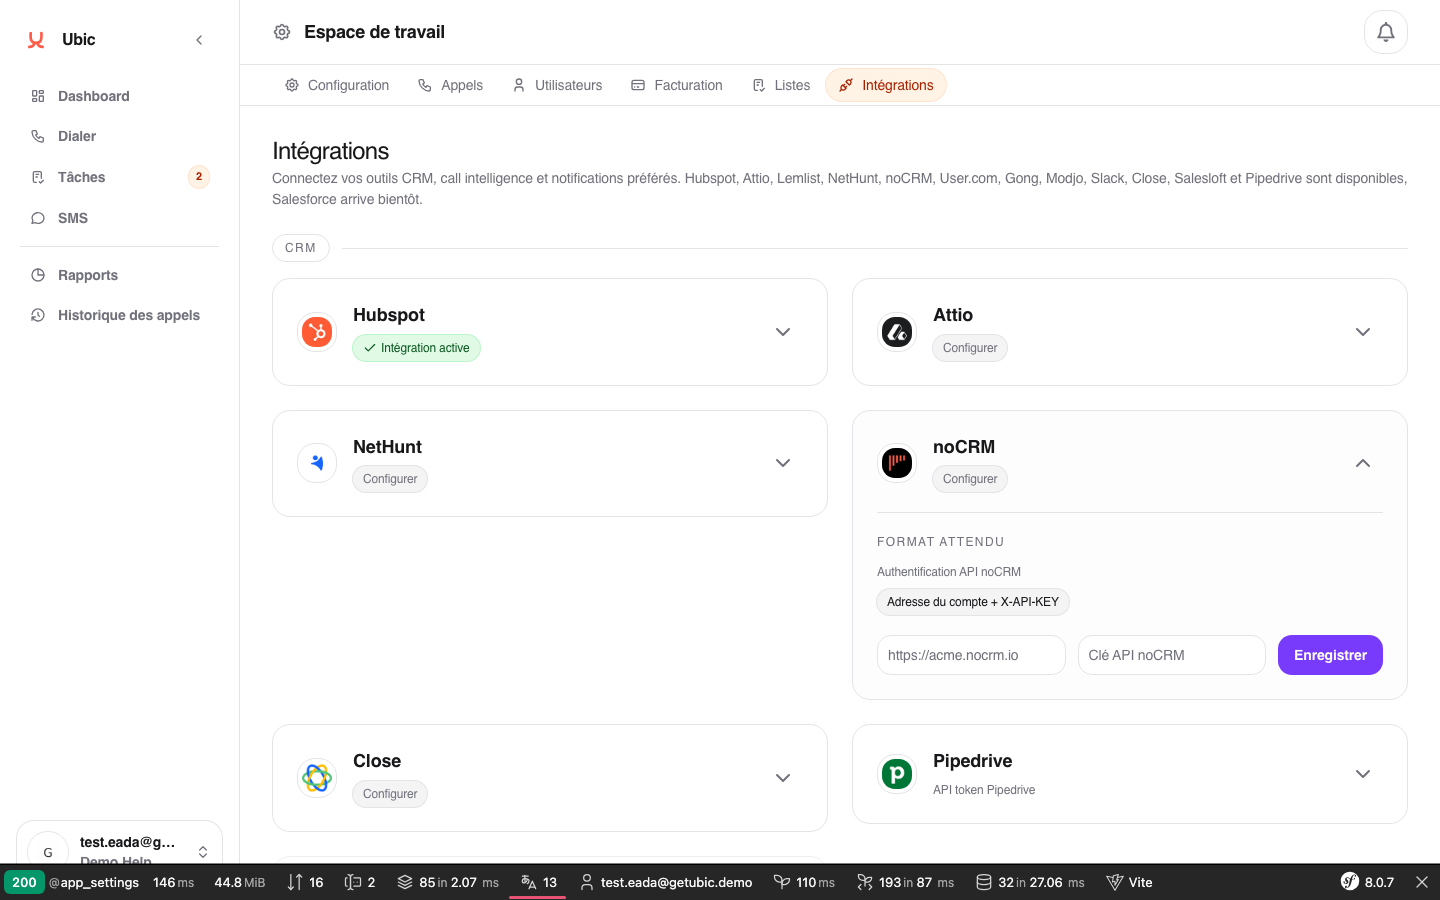
Task: Expand the Hubspot integration card
Action: pos(783,332)
